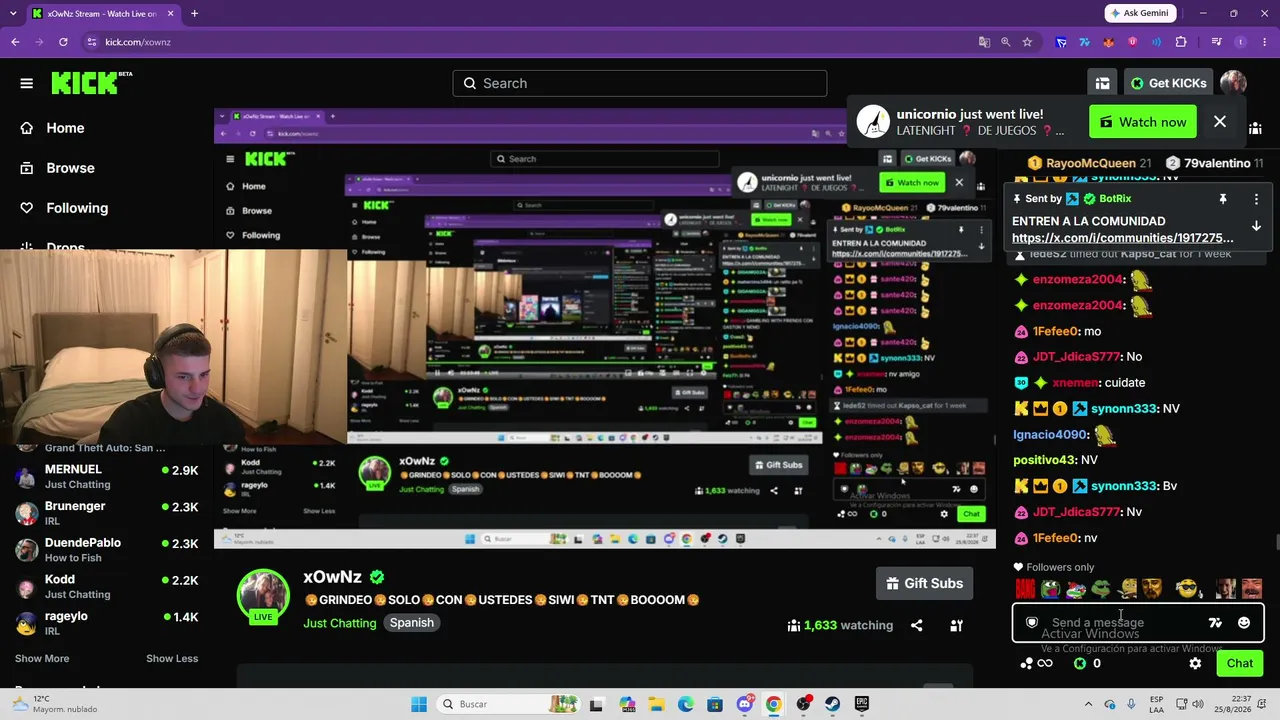The image size is (1280, 720).
Task: Expand recommended channels with Show More
Action: point(42,658)
